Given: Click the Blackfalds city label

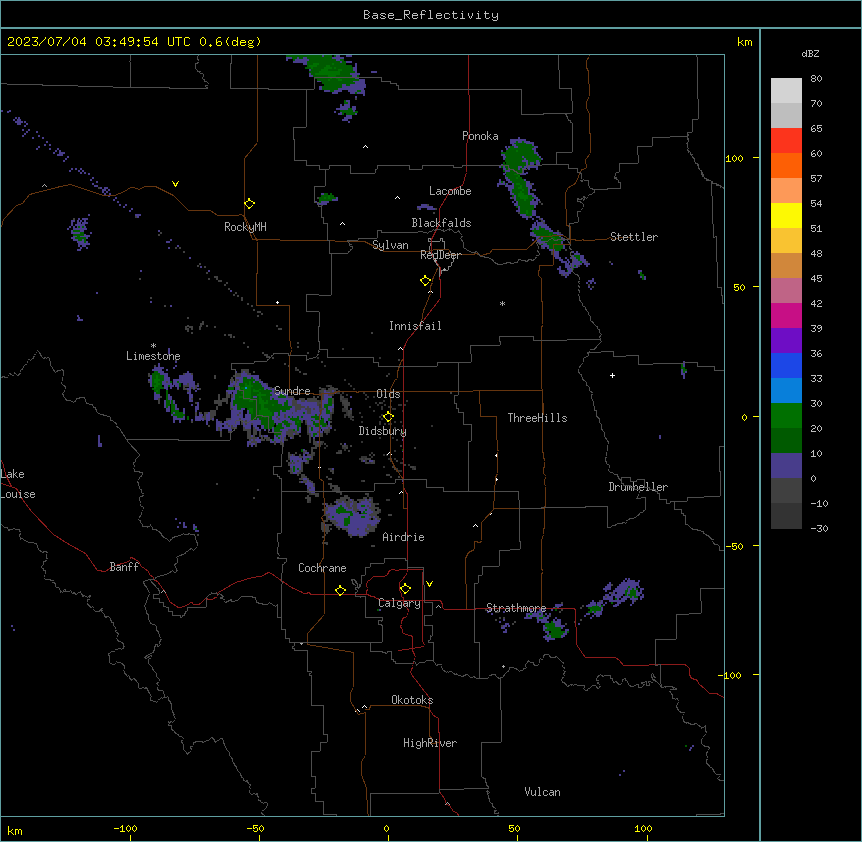Looking at the screenshot, I should pyautogui.click(x=441, y=223).
